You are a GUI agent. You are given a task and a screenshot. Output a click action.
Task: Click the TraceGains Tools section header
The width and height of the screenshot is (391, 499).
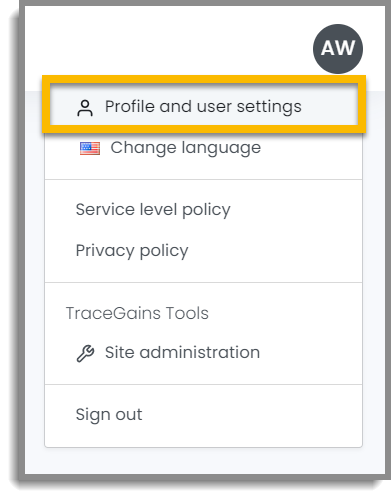click(137, 313)
